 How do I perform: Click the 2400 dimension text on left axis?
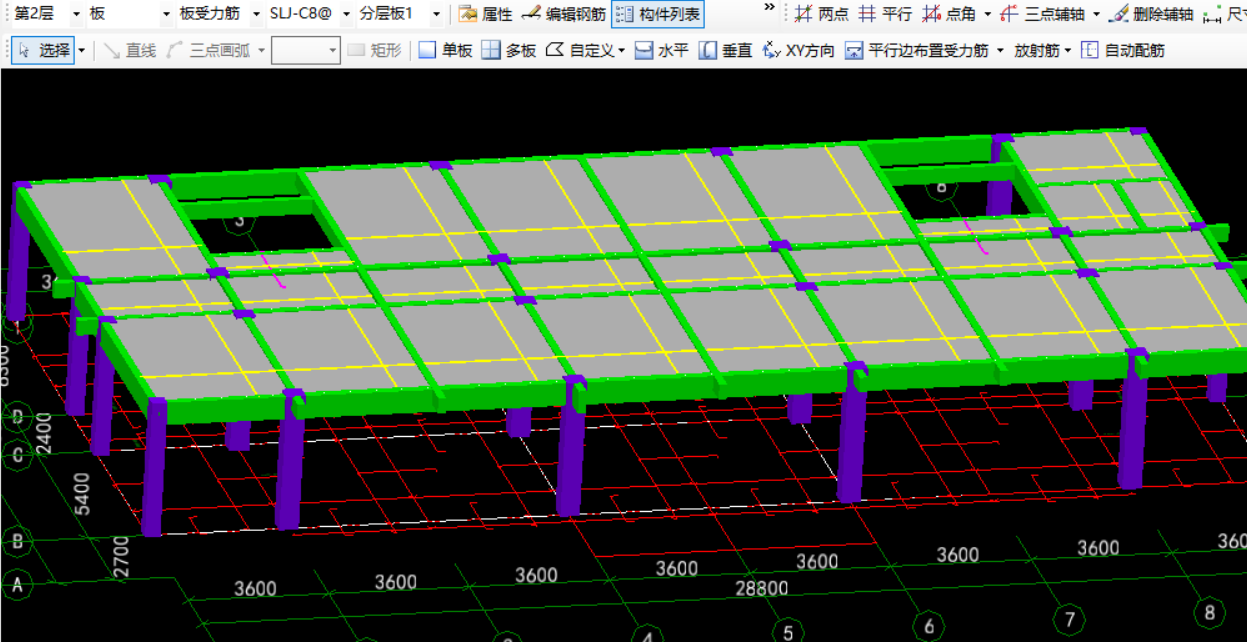44,434
